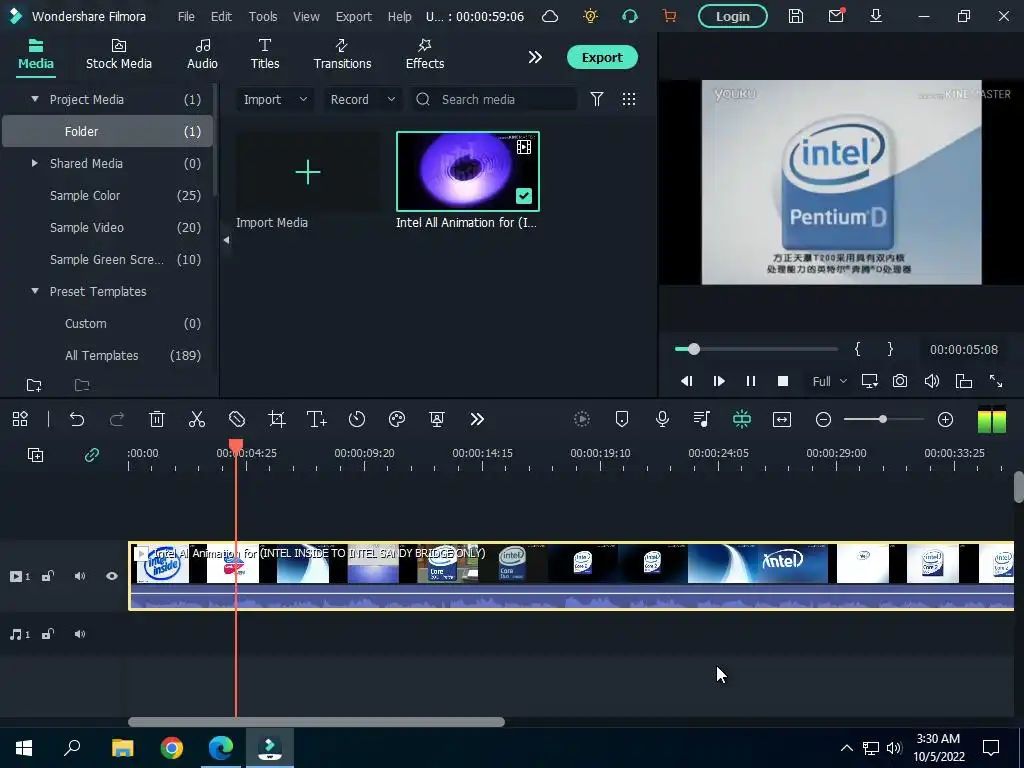1024x768 pixels.
Task: Click the green screen portrait icon
Action: pos(437,419)
